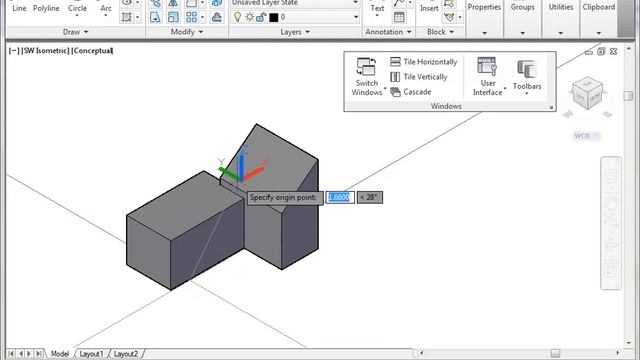
Task: Open the Utilities panel dropdown
Action: pyautogui.click(x=560, y=33)
